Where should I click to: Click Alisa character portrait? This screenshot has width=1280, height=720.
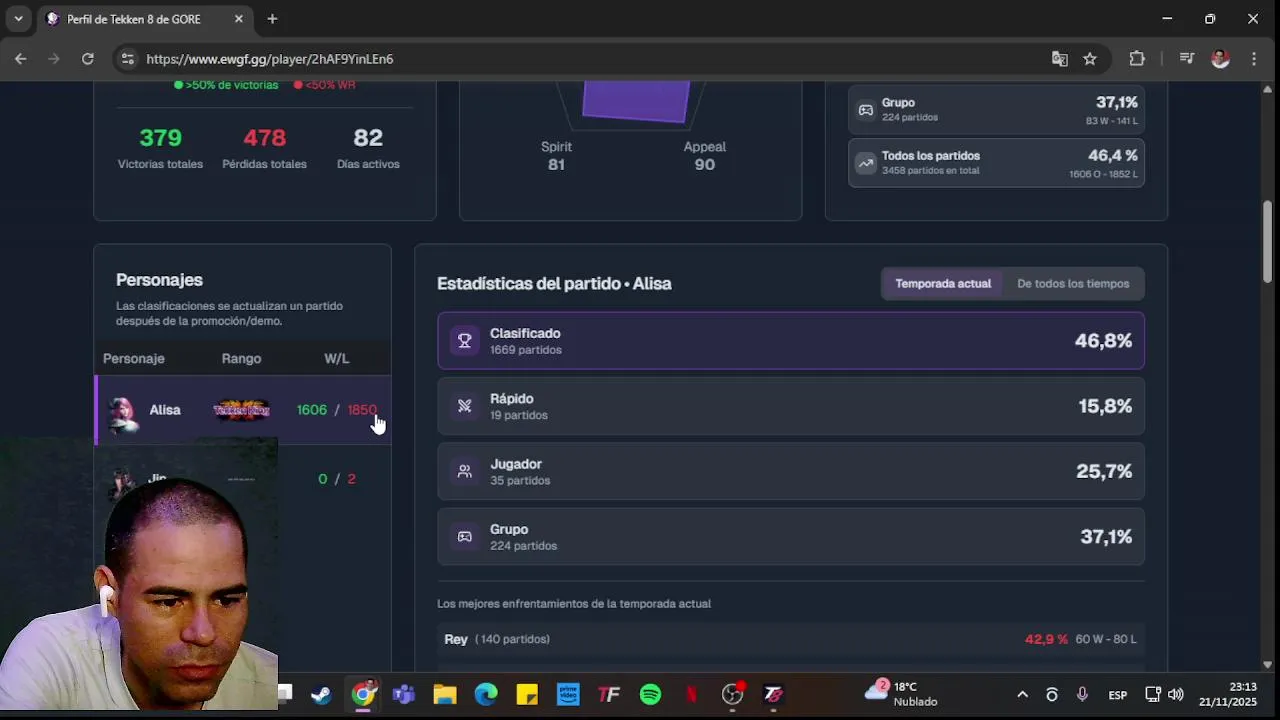point(123,411)
